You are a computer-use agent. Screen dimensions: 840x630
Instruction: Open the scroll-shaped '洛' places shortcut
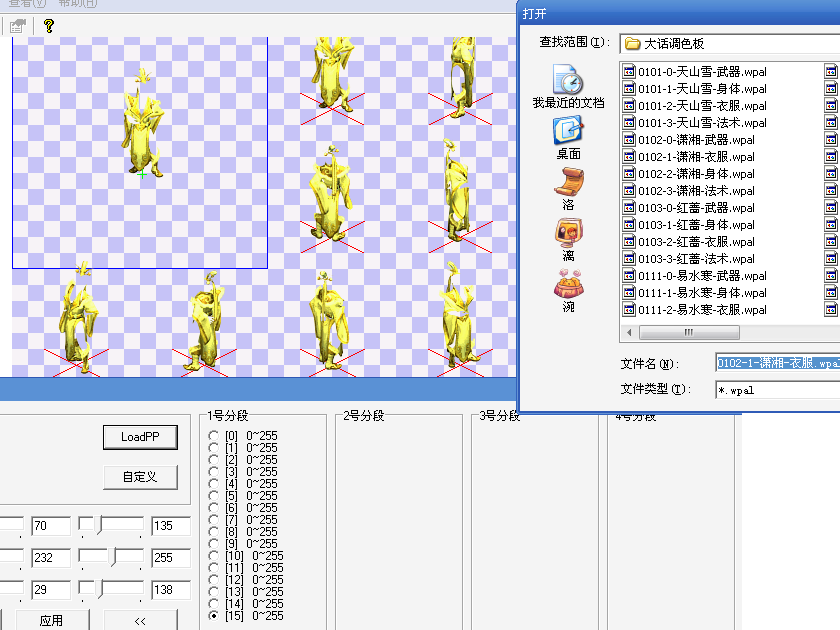(568, 189)
